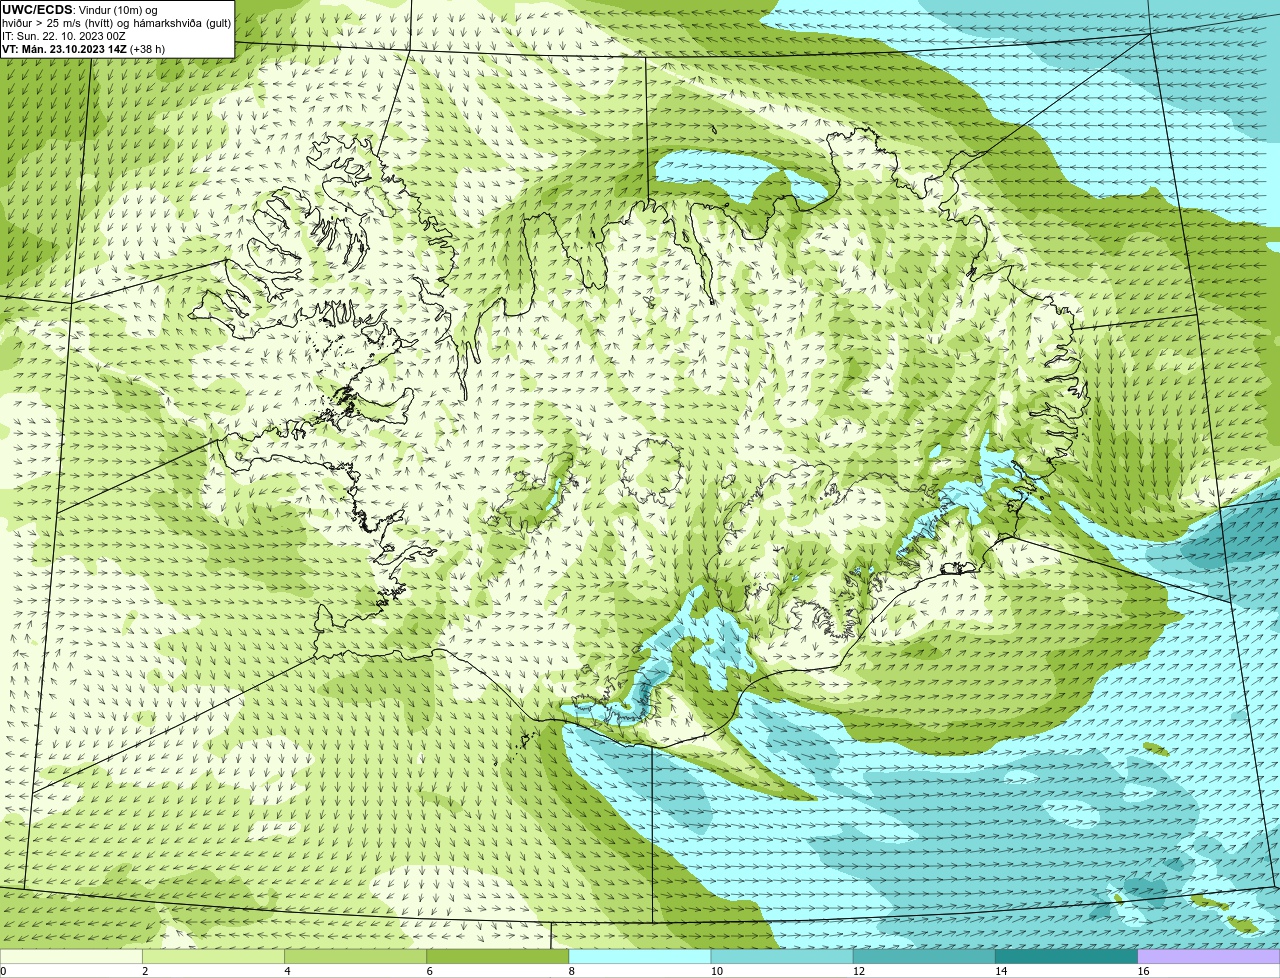Click the 6–8 m/s olive green legend segment

pyautogui.click(x=498, y=957)
